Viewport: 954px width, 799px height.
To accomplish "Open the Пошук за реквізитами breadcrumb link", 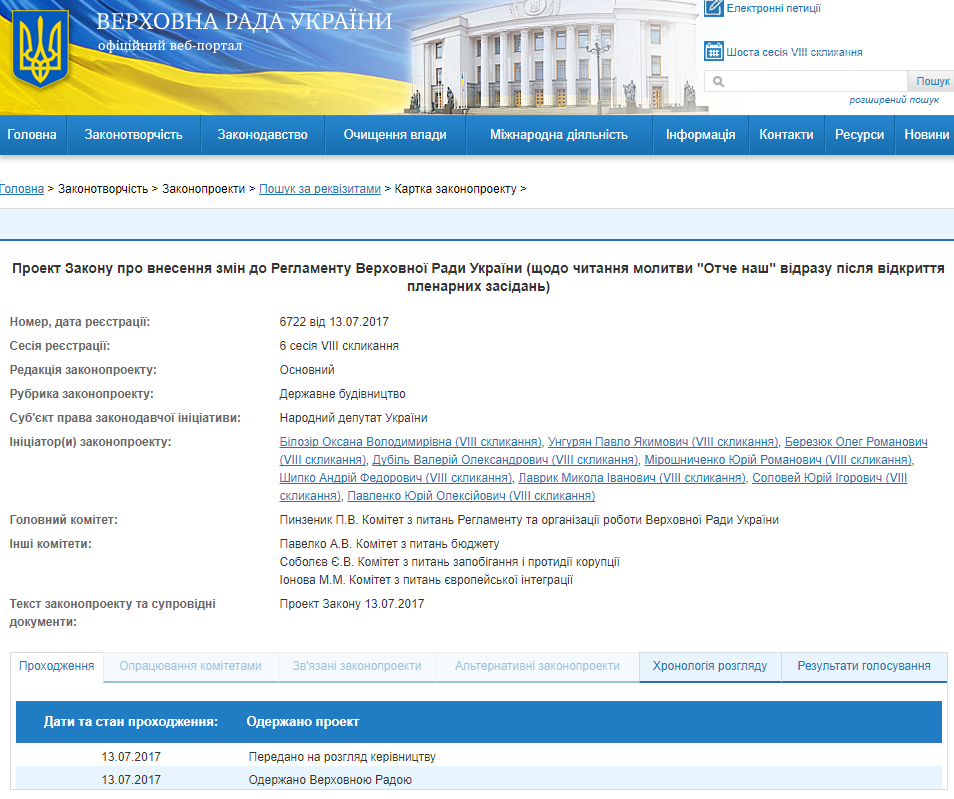I will click(320, 189).
